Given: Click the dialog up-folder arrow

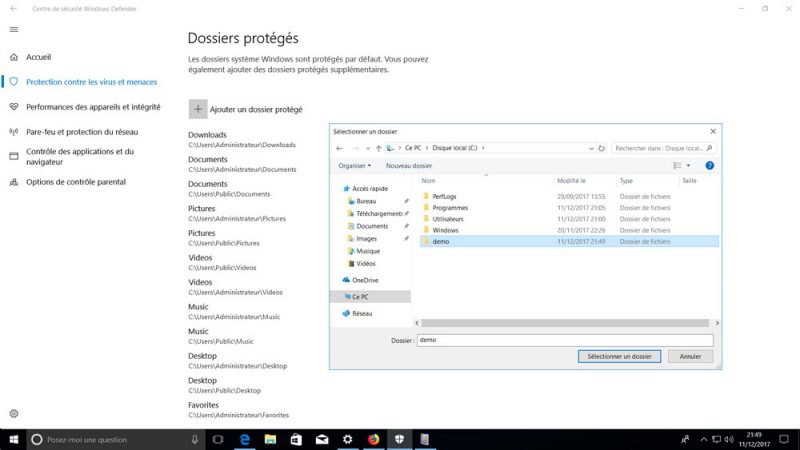Looking at the screenshot, I should [379, 148].
